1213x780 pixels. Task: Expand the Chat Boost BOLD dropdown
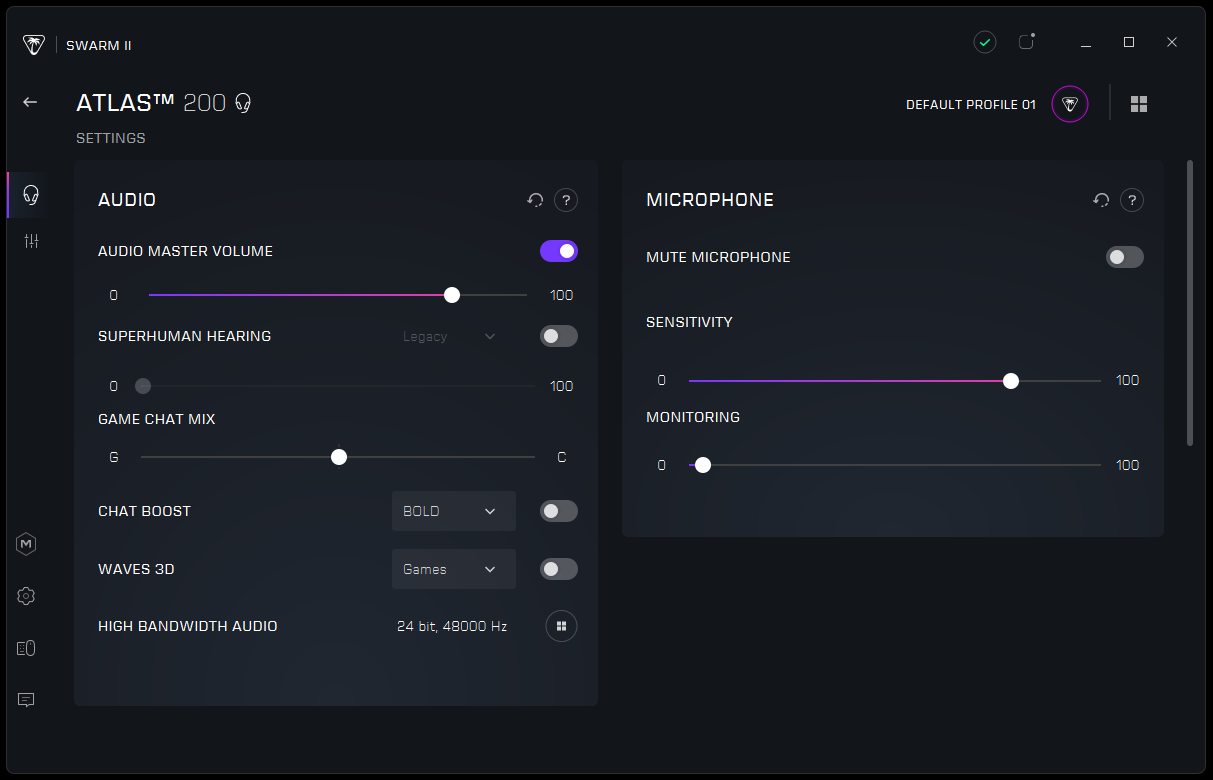coord(453,511)
